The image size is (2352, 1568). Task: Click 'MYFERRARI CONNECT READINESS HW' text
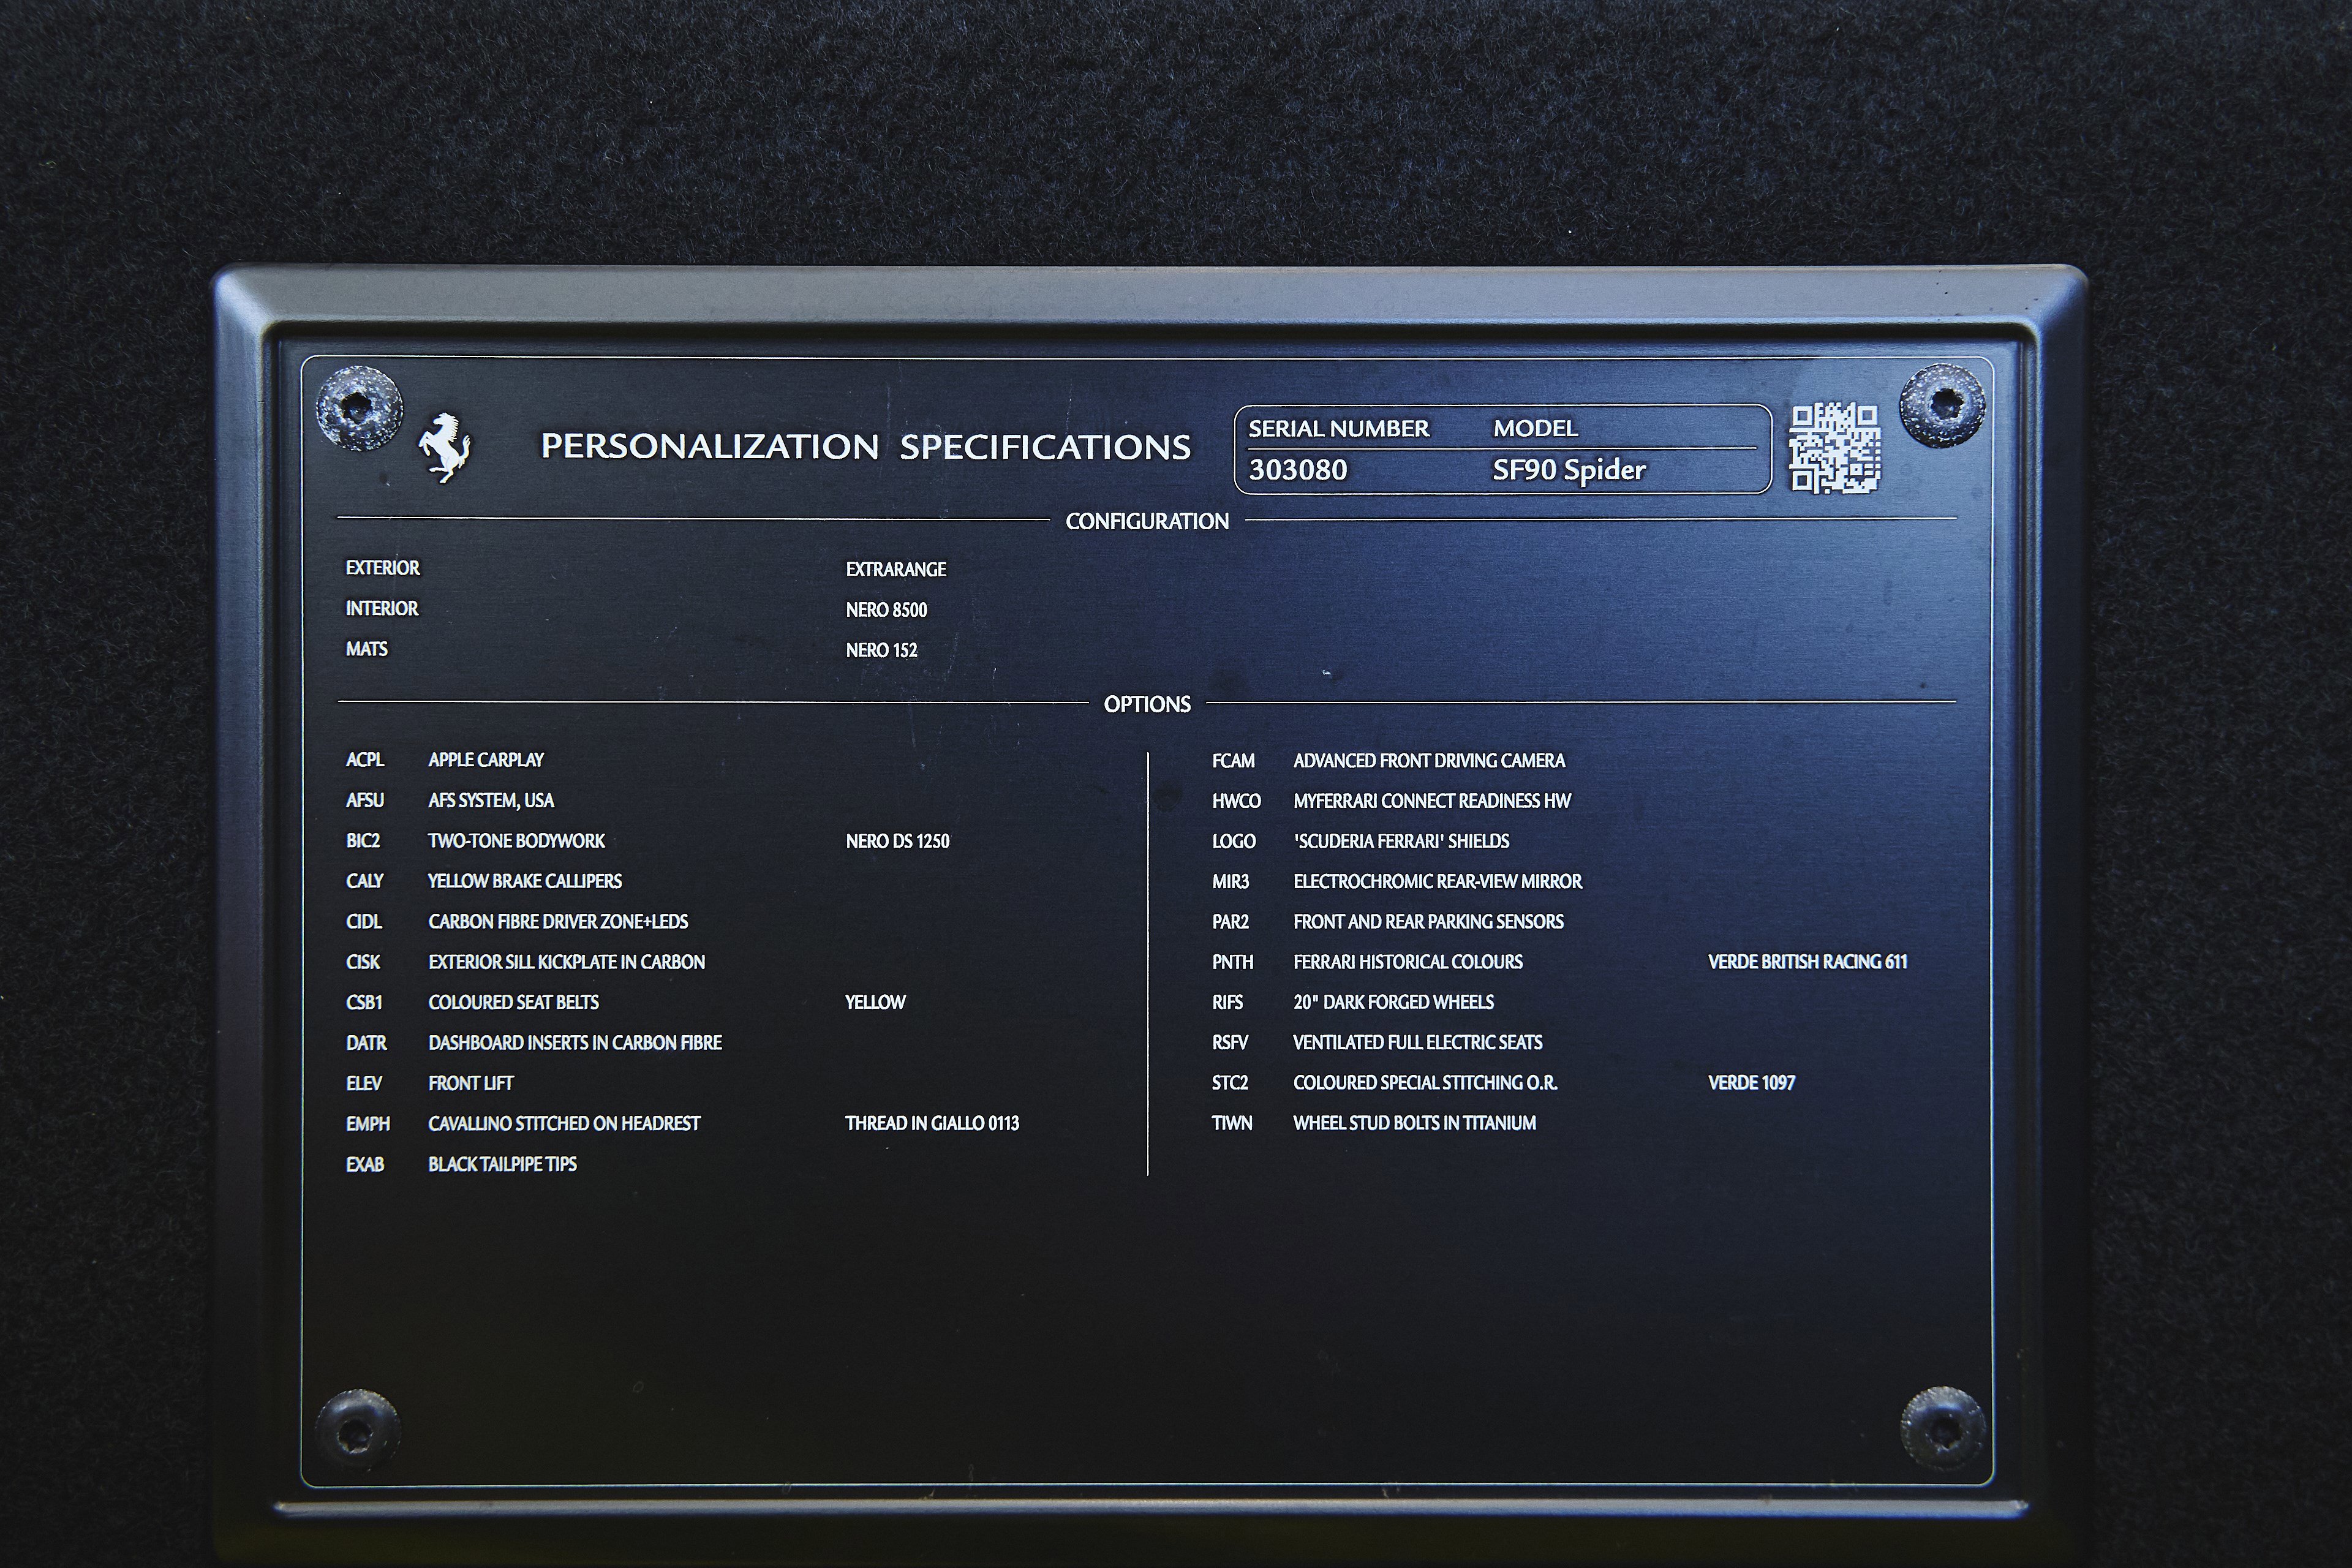[1432, 801]
